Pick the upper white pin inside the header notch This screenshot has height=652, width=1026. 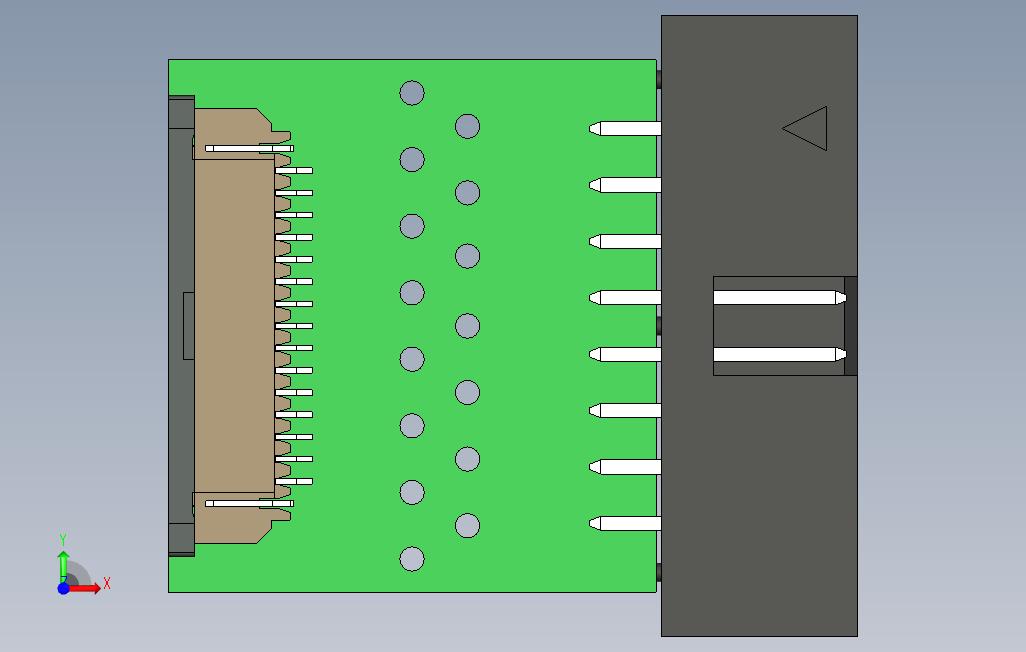(779, 298)
